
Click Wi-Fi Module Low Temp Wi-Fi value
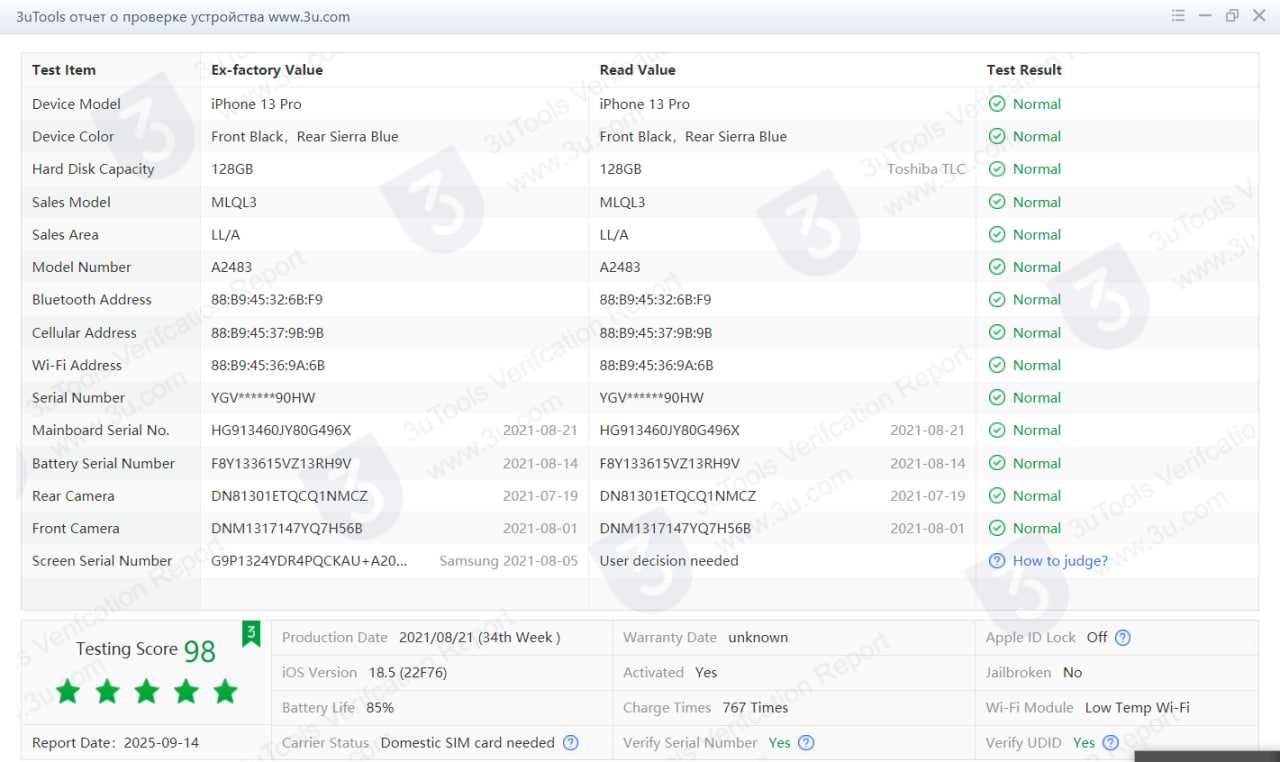1137,708
